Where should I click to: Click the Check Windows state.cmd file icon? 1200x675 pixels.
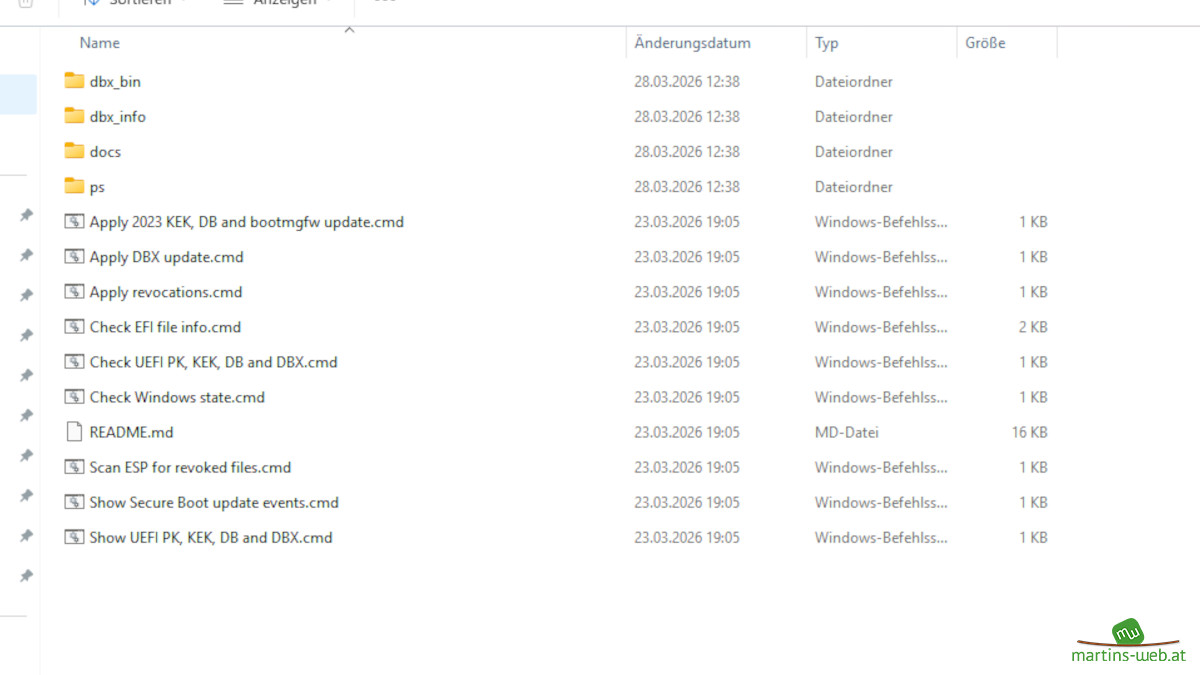[x=74, y=397]
